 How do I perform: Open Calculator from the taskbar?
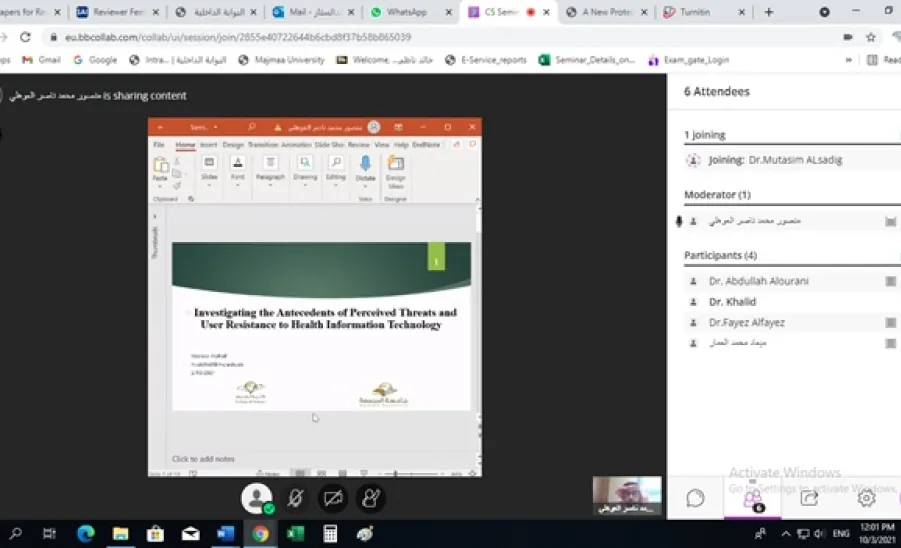coord(330,534)
